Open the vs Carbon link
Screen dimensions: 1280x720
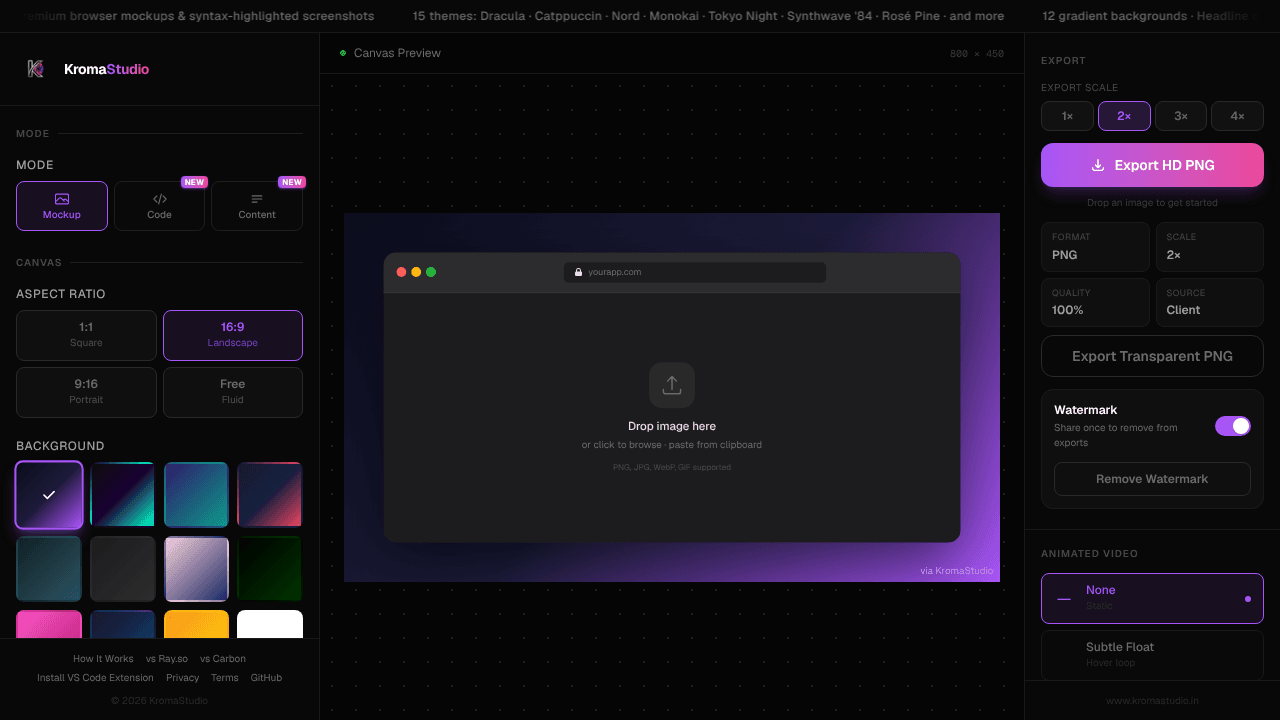[223, 659]
